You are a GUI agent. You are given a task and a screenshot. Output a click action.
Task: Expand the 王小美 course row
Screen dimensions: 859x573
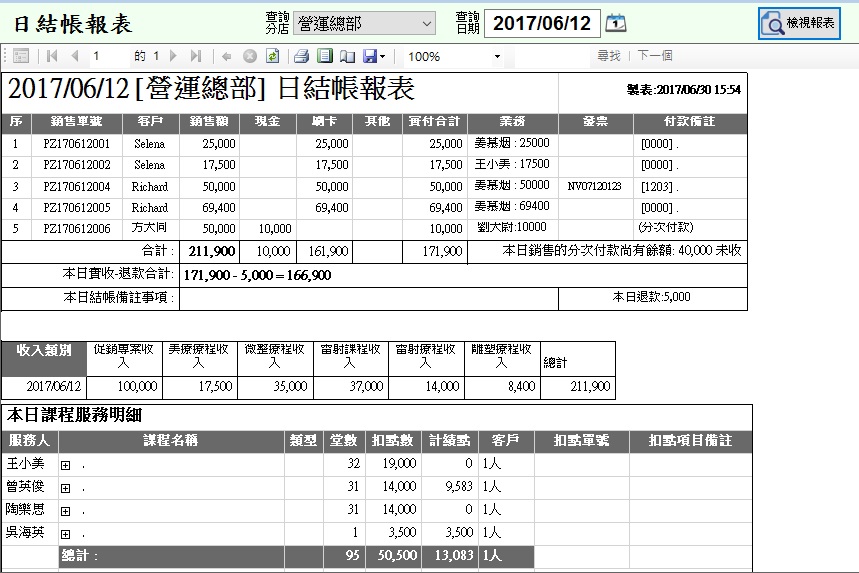(x=66, y=465)
